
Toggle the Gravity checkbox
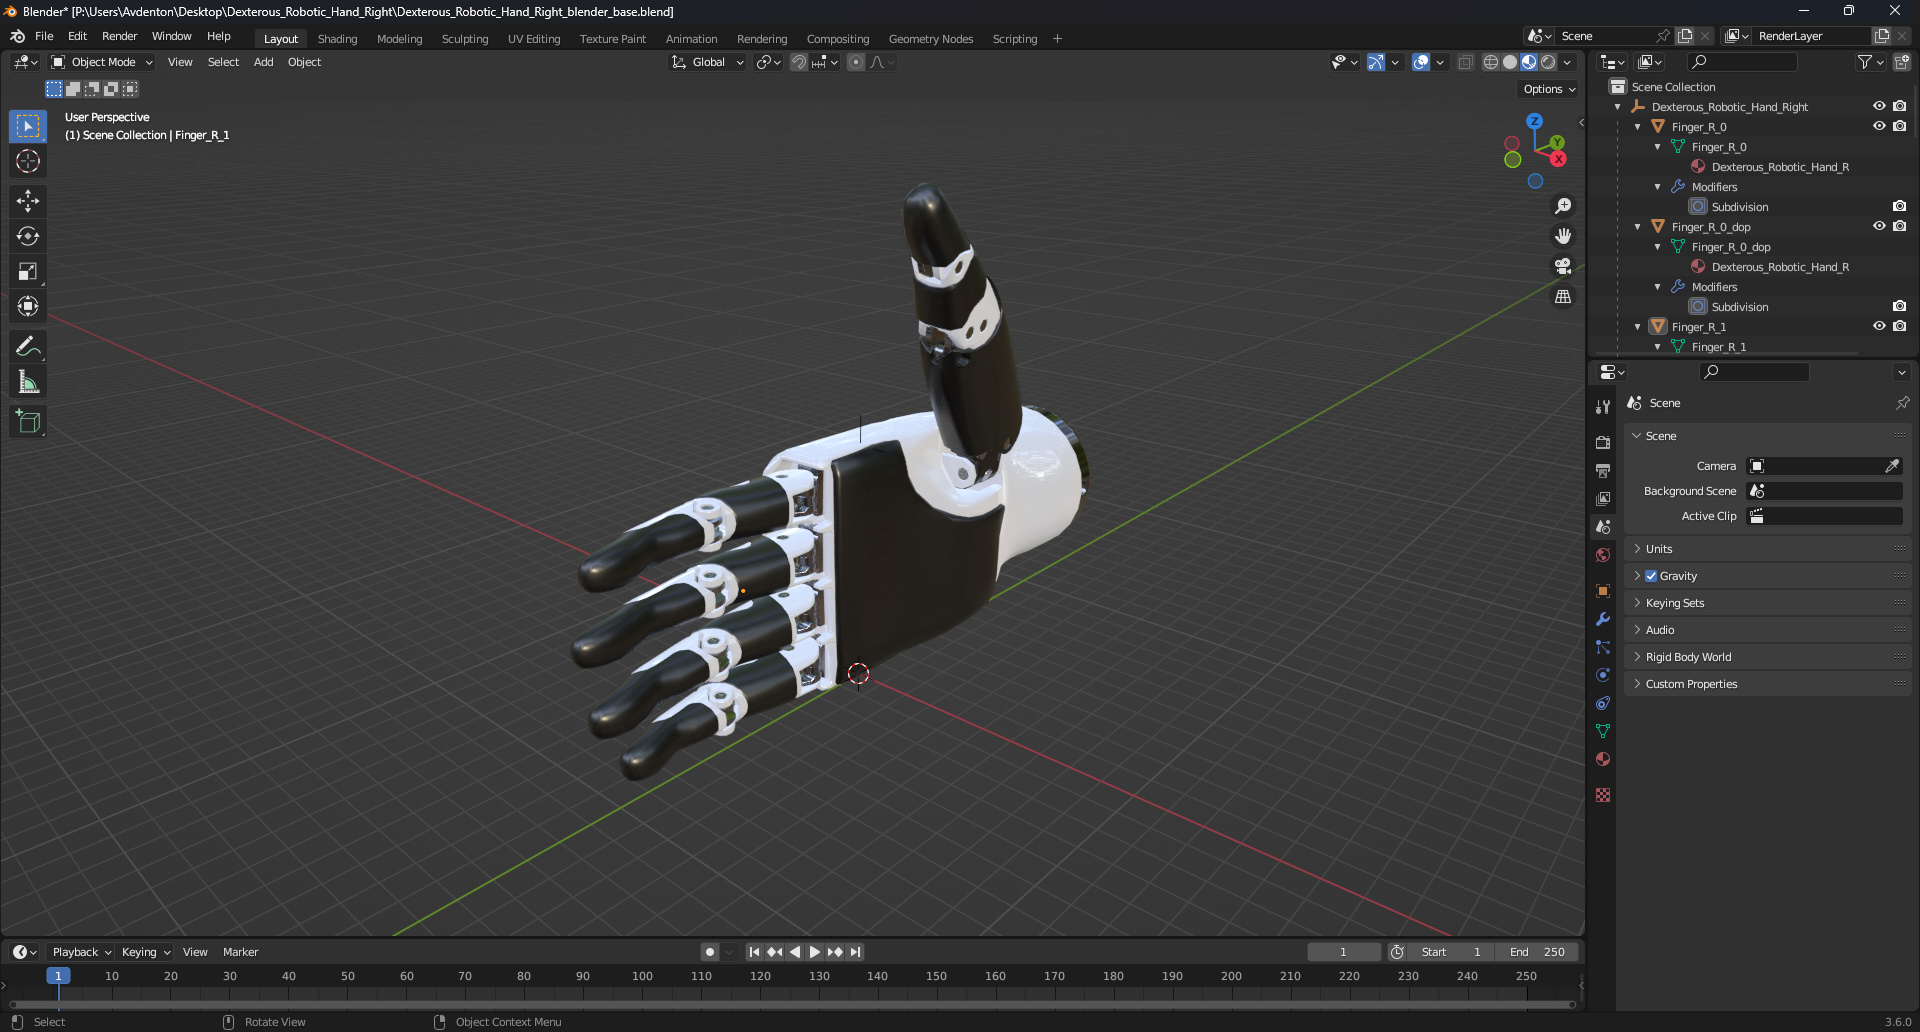1651,576
